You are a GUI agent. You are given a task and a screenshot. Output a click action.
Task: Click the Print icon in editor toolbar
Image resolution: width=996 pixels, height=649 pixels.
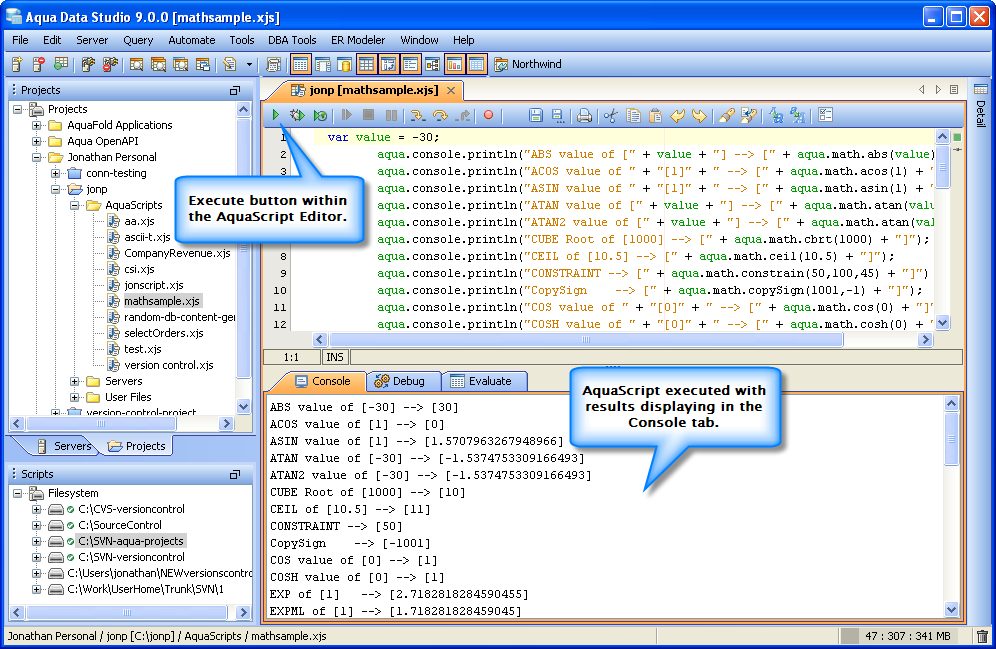[584, 116]
